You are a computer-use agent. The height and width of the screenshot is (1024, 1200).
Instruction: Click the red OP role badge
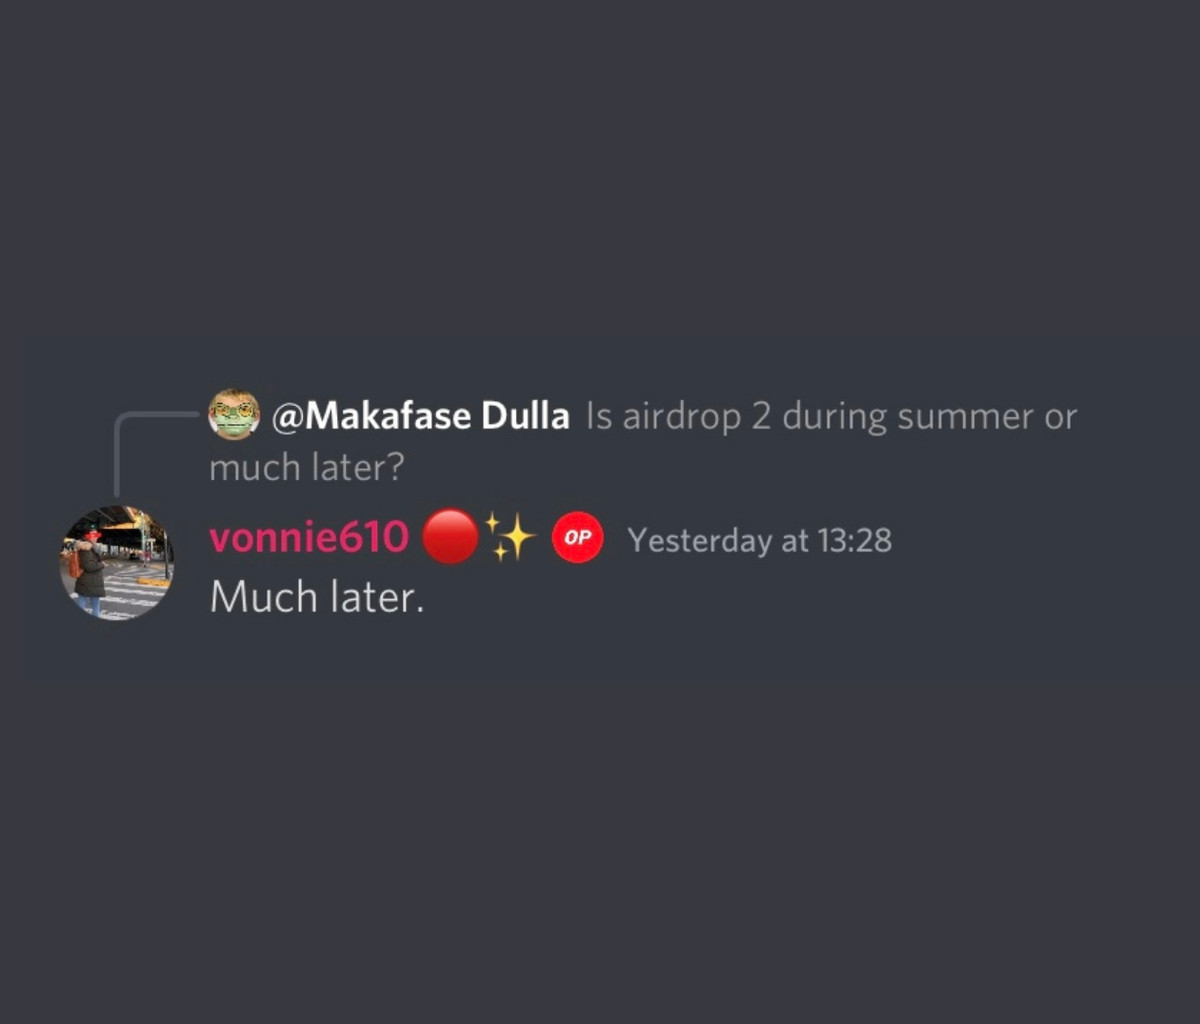pyautogui.click(x=578, y=537)
